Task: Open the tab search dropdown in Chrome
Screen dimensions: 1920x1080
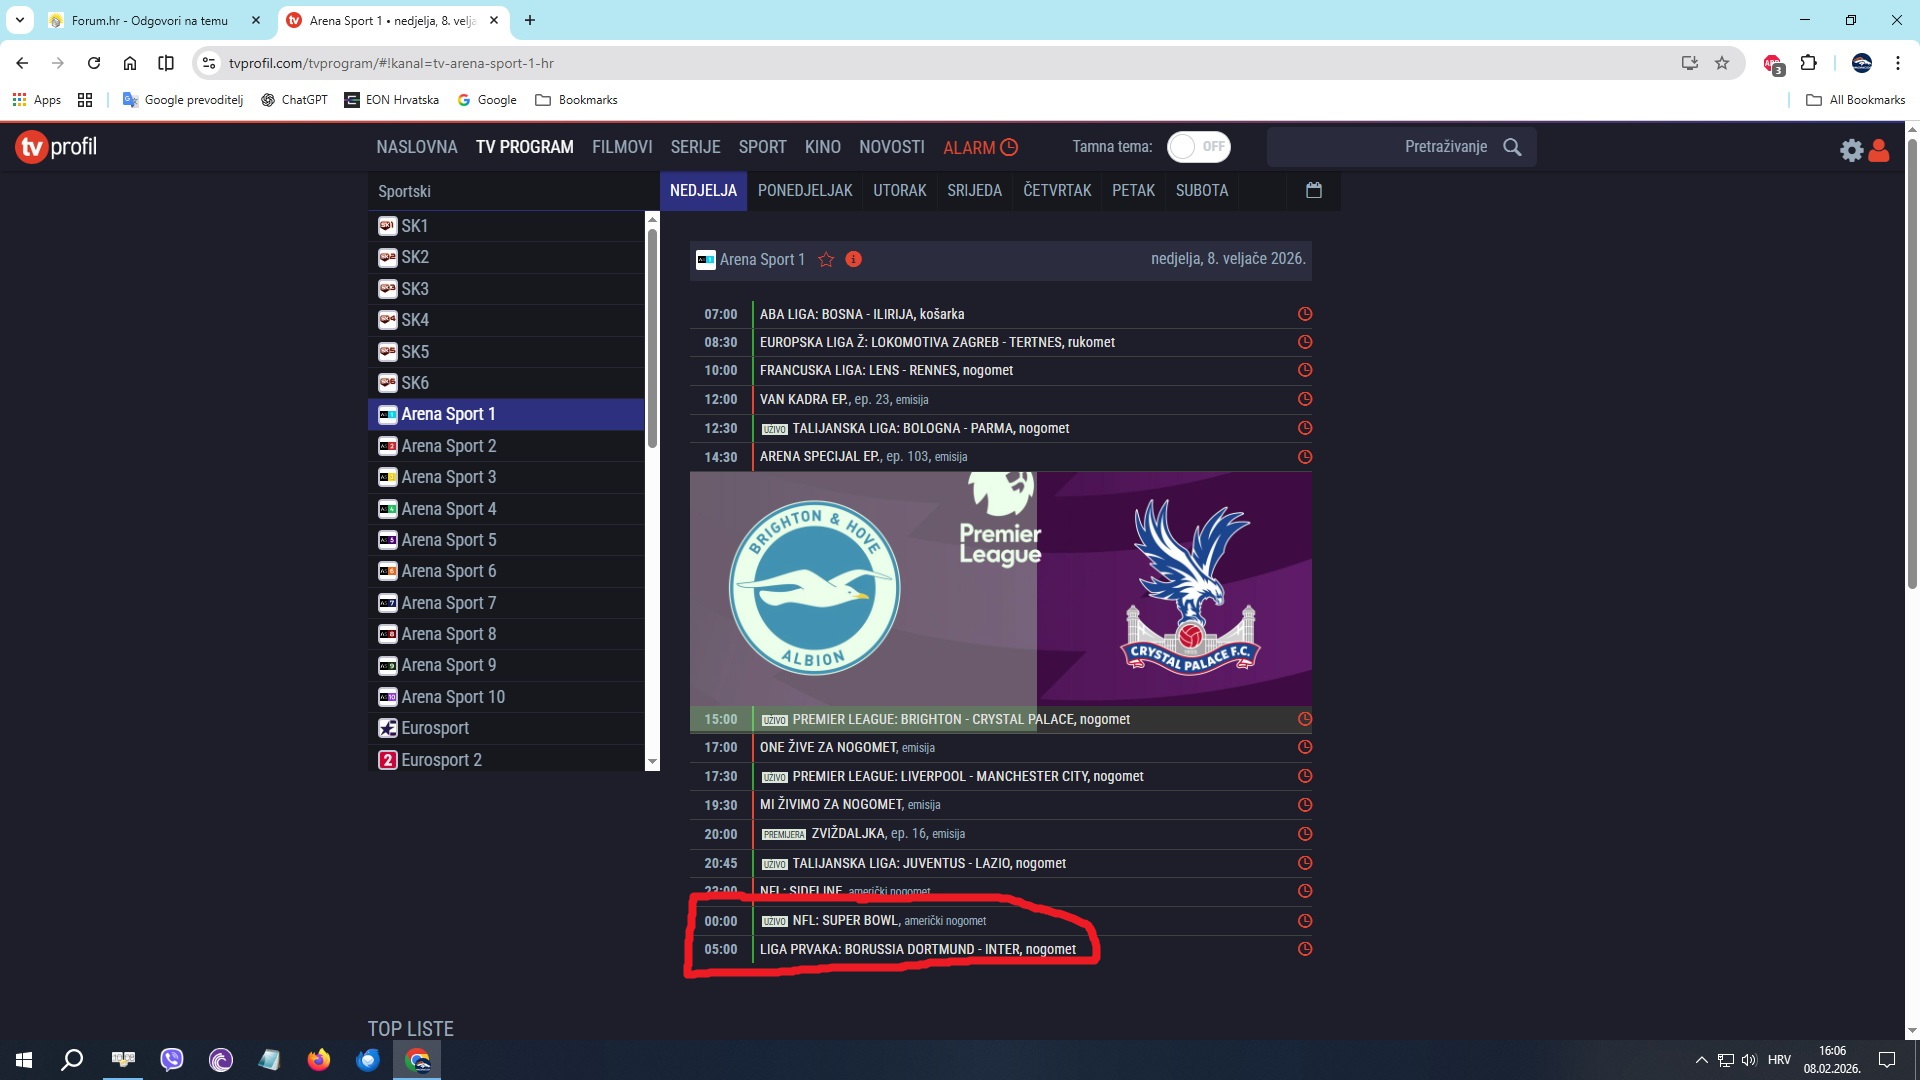Action: tap(19, 20)
